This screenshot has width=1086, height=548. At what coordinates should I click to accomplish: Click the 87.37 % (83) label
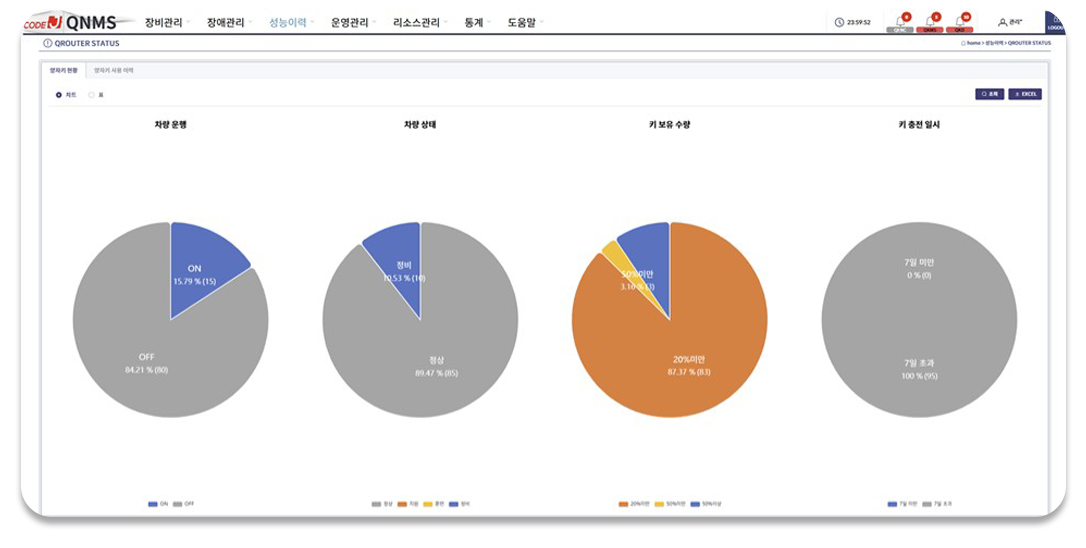689,372
